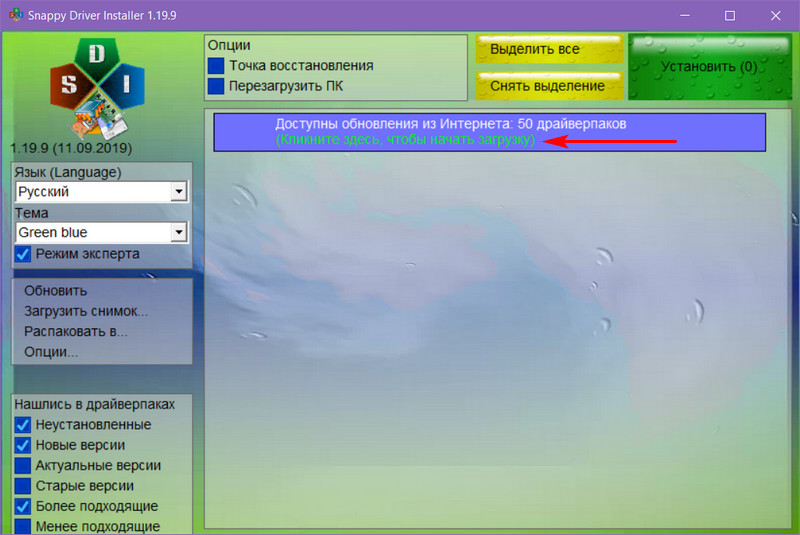This screenshot has width=800, height=535.
Task: Click the green Установить (0) button
Action: click(x=710, y=67)
